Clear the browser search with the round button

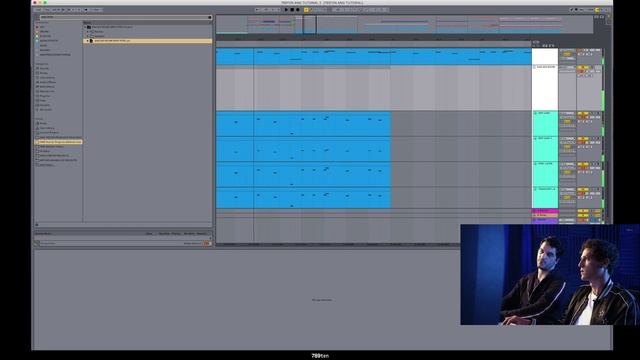(210, 17)
